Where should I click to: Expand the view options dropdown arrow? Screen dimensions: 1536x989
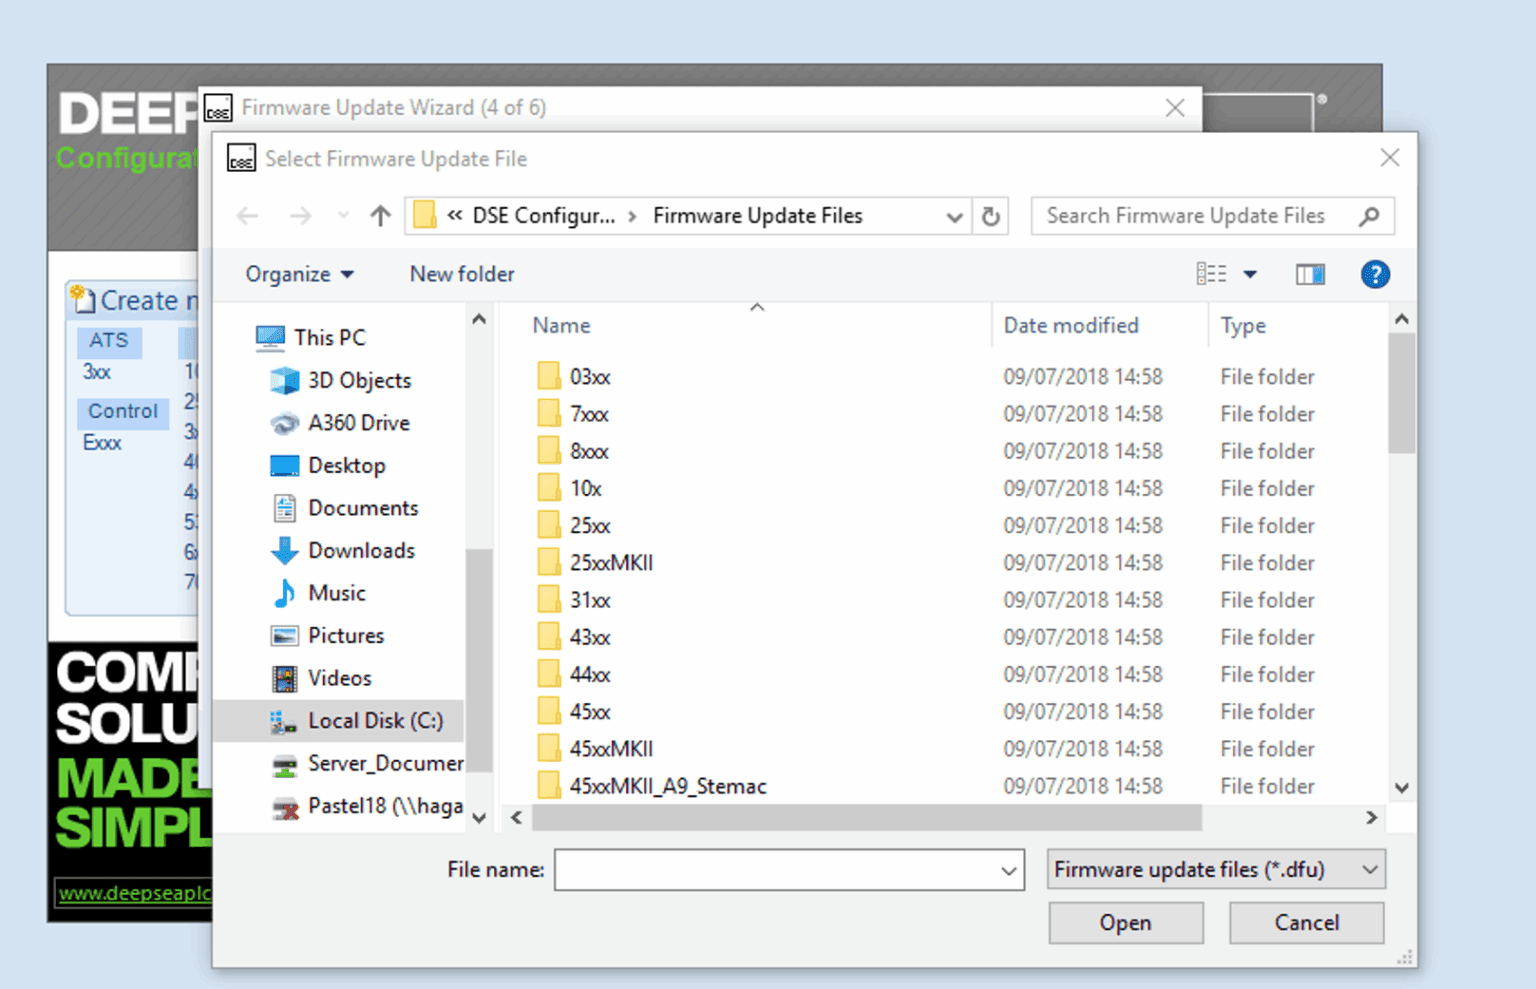tap(1250, 274)
